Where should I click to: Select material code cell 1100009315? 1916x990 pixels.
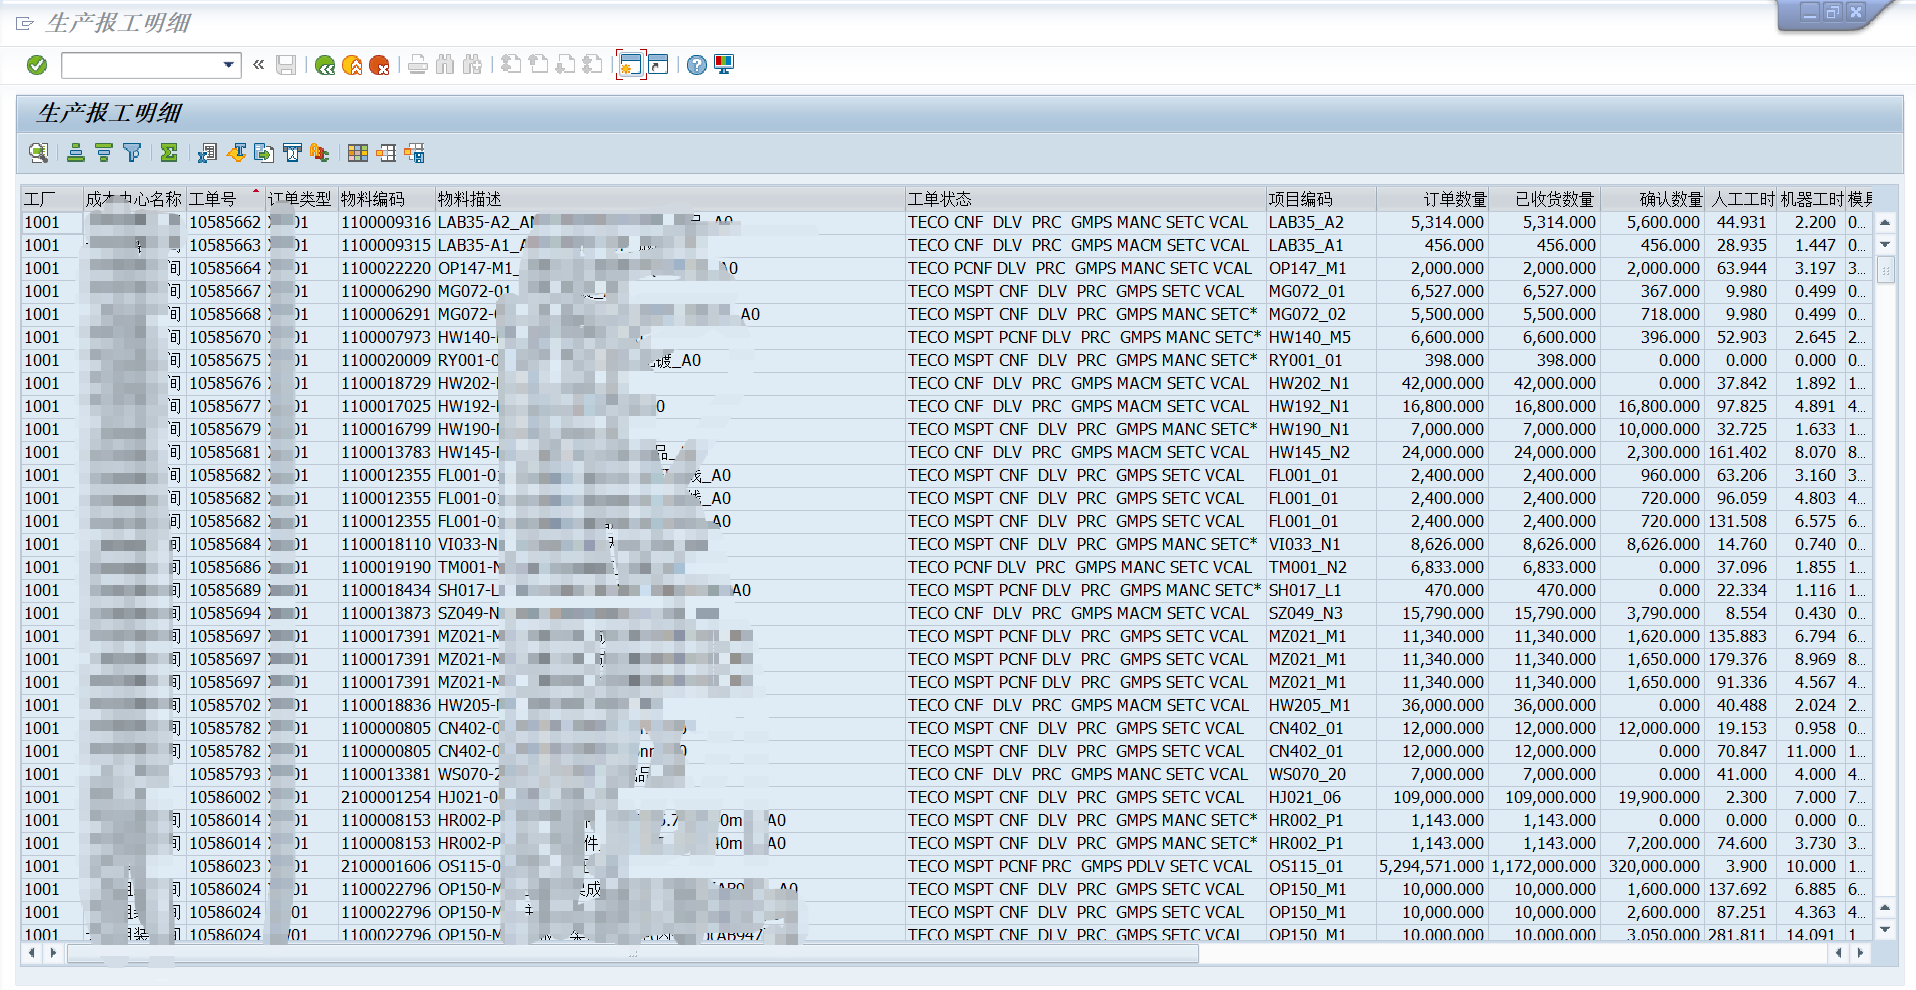386,245
